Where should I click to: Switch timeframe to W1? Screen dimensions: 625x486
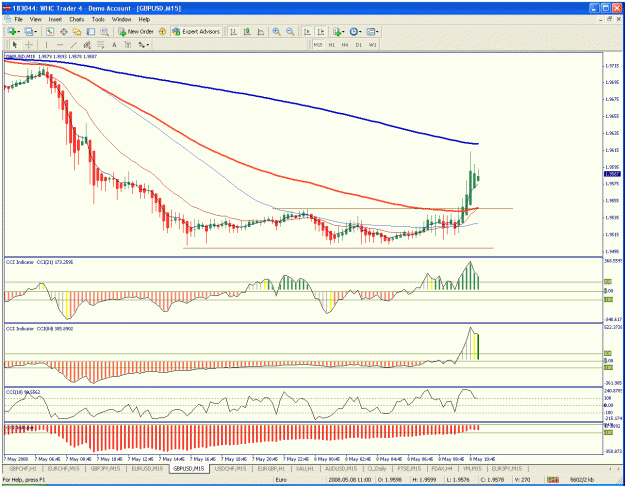pyautogui.click(x=372, y=45)
